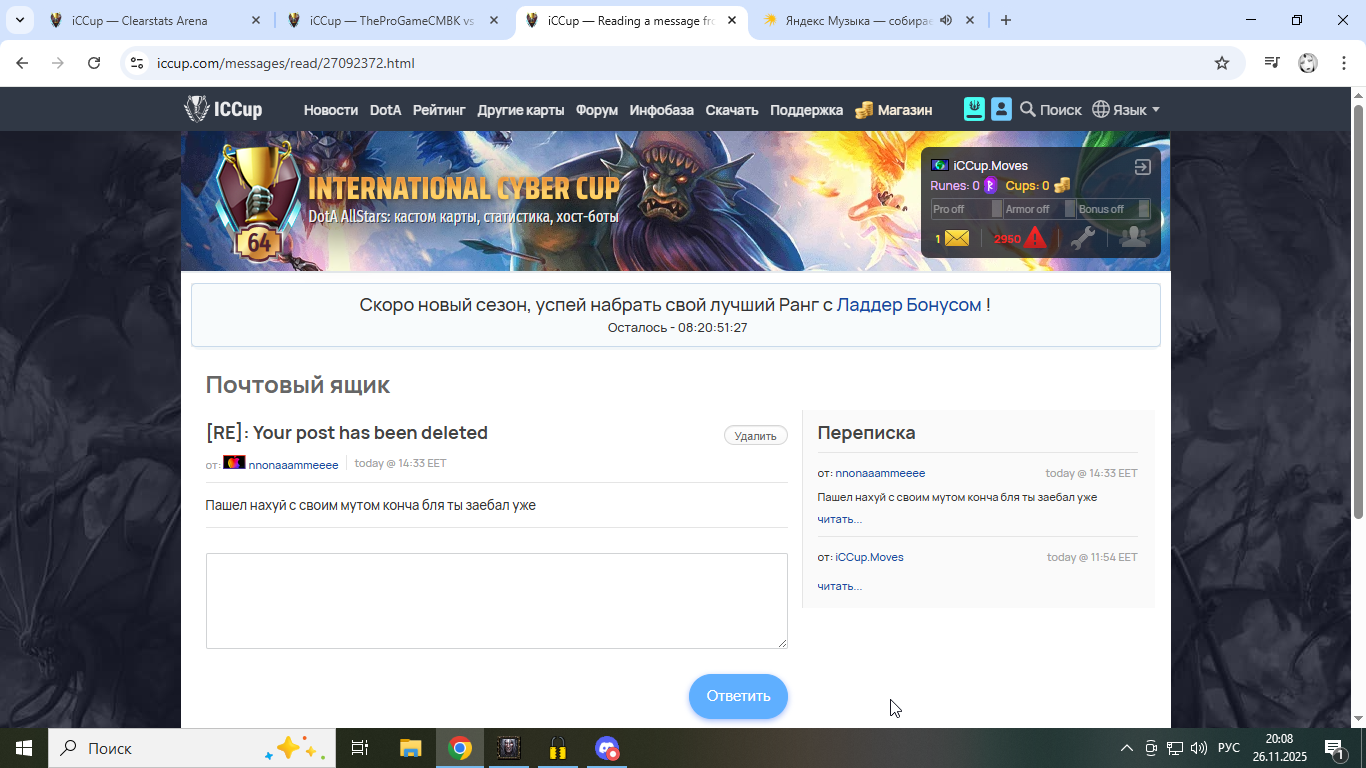This screenshot has width=1366, height=768.
Task: Click the РУС keyboard language indicator
Action: [1229, 748]
